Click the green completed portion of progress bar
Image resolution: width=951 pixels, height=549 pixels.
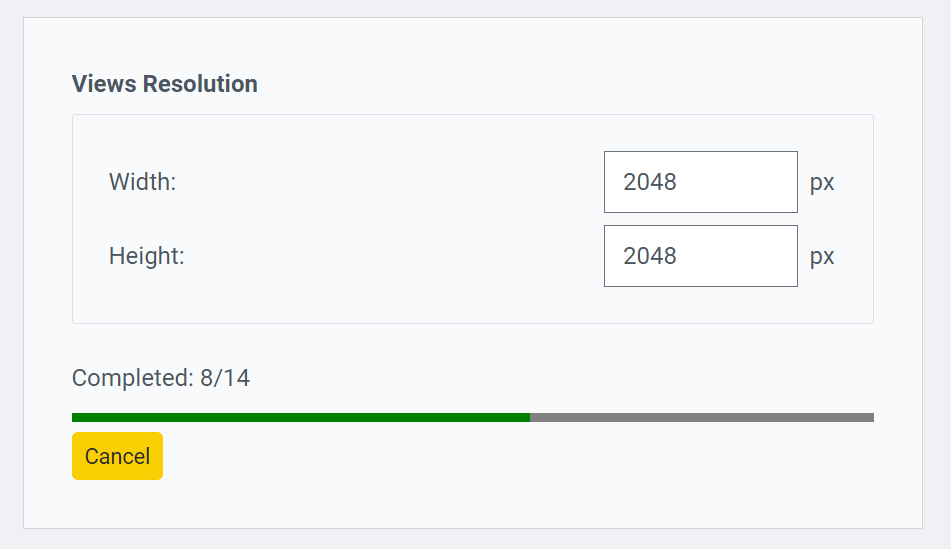[300, 417]
